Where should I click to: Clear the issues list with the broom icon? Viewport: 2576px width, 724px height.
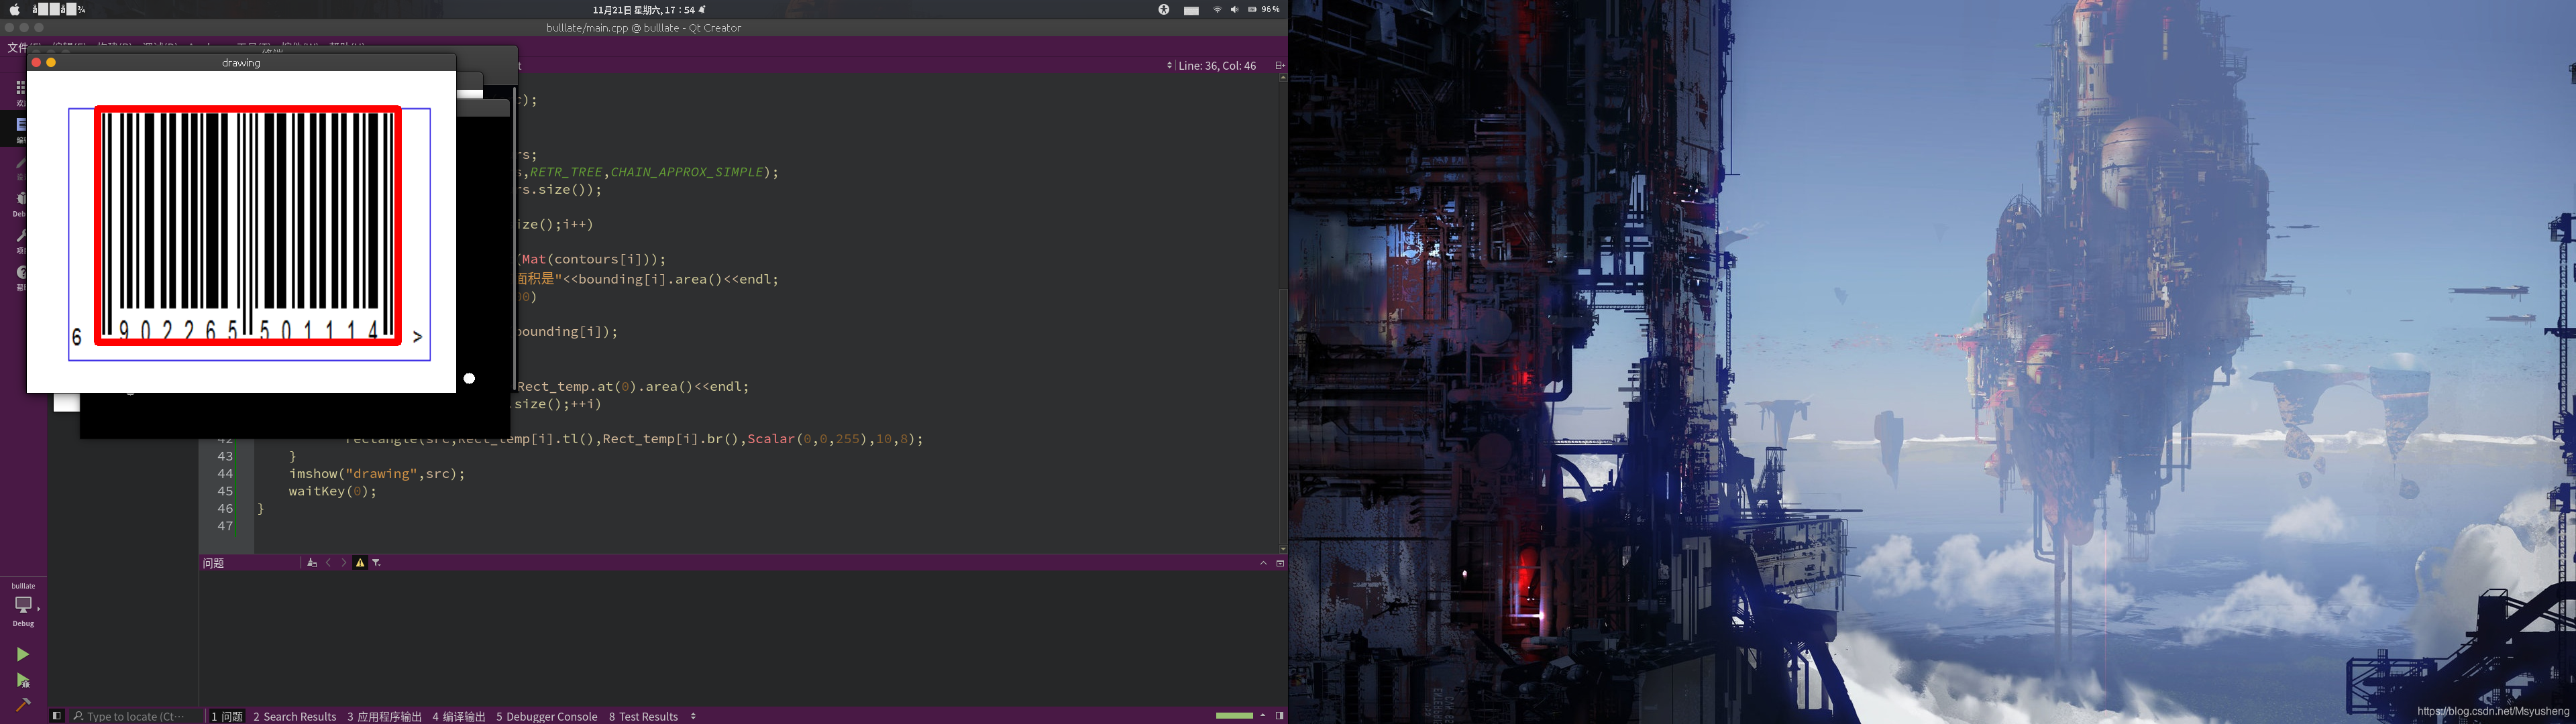coord(312,563)
